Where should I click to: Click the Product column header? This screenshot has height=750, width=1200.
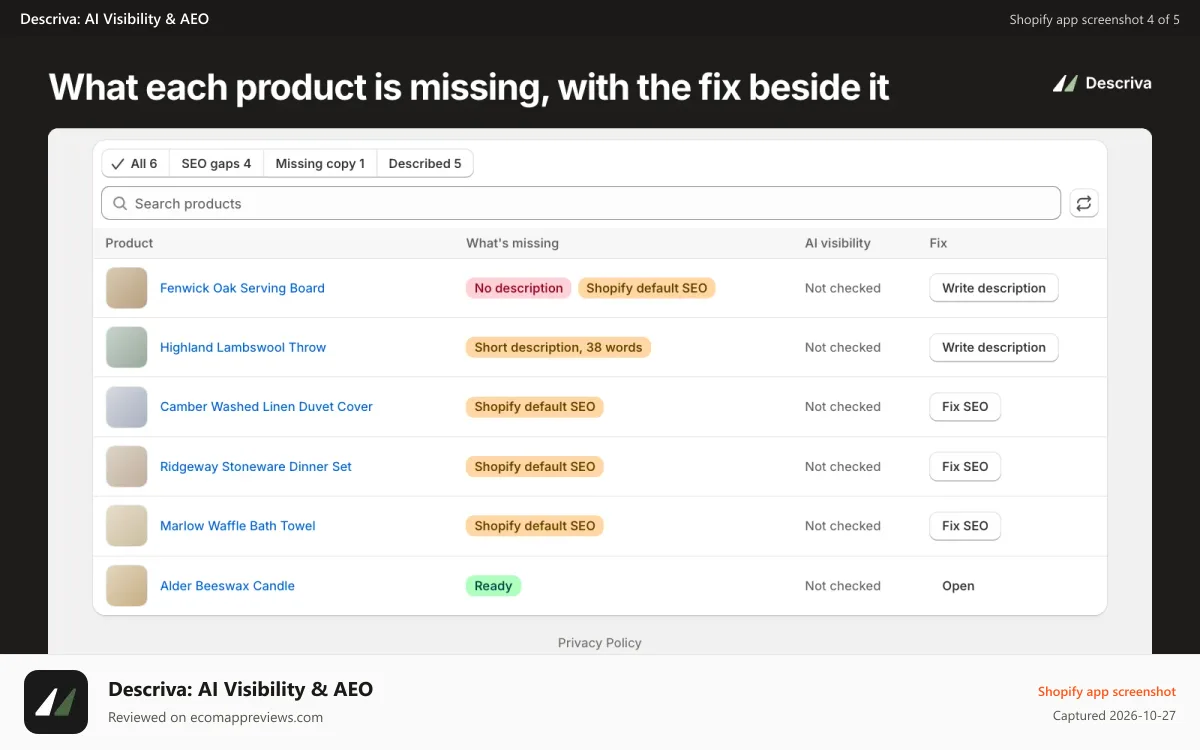click(x=129, y=243)
